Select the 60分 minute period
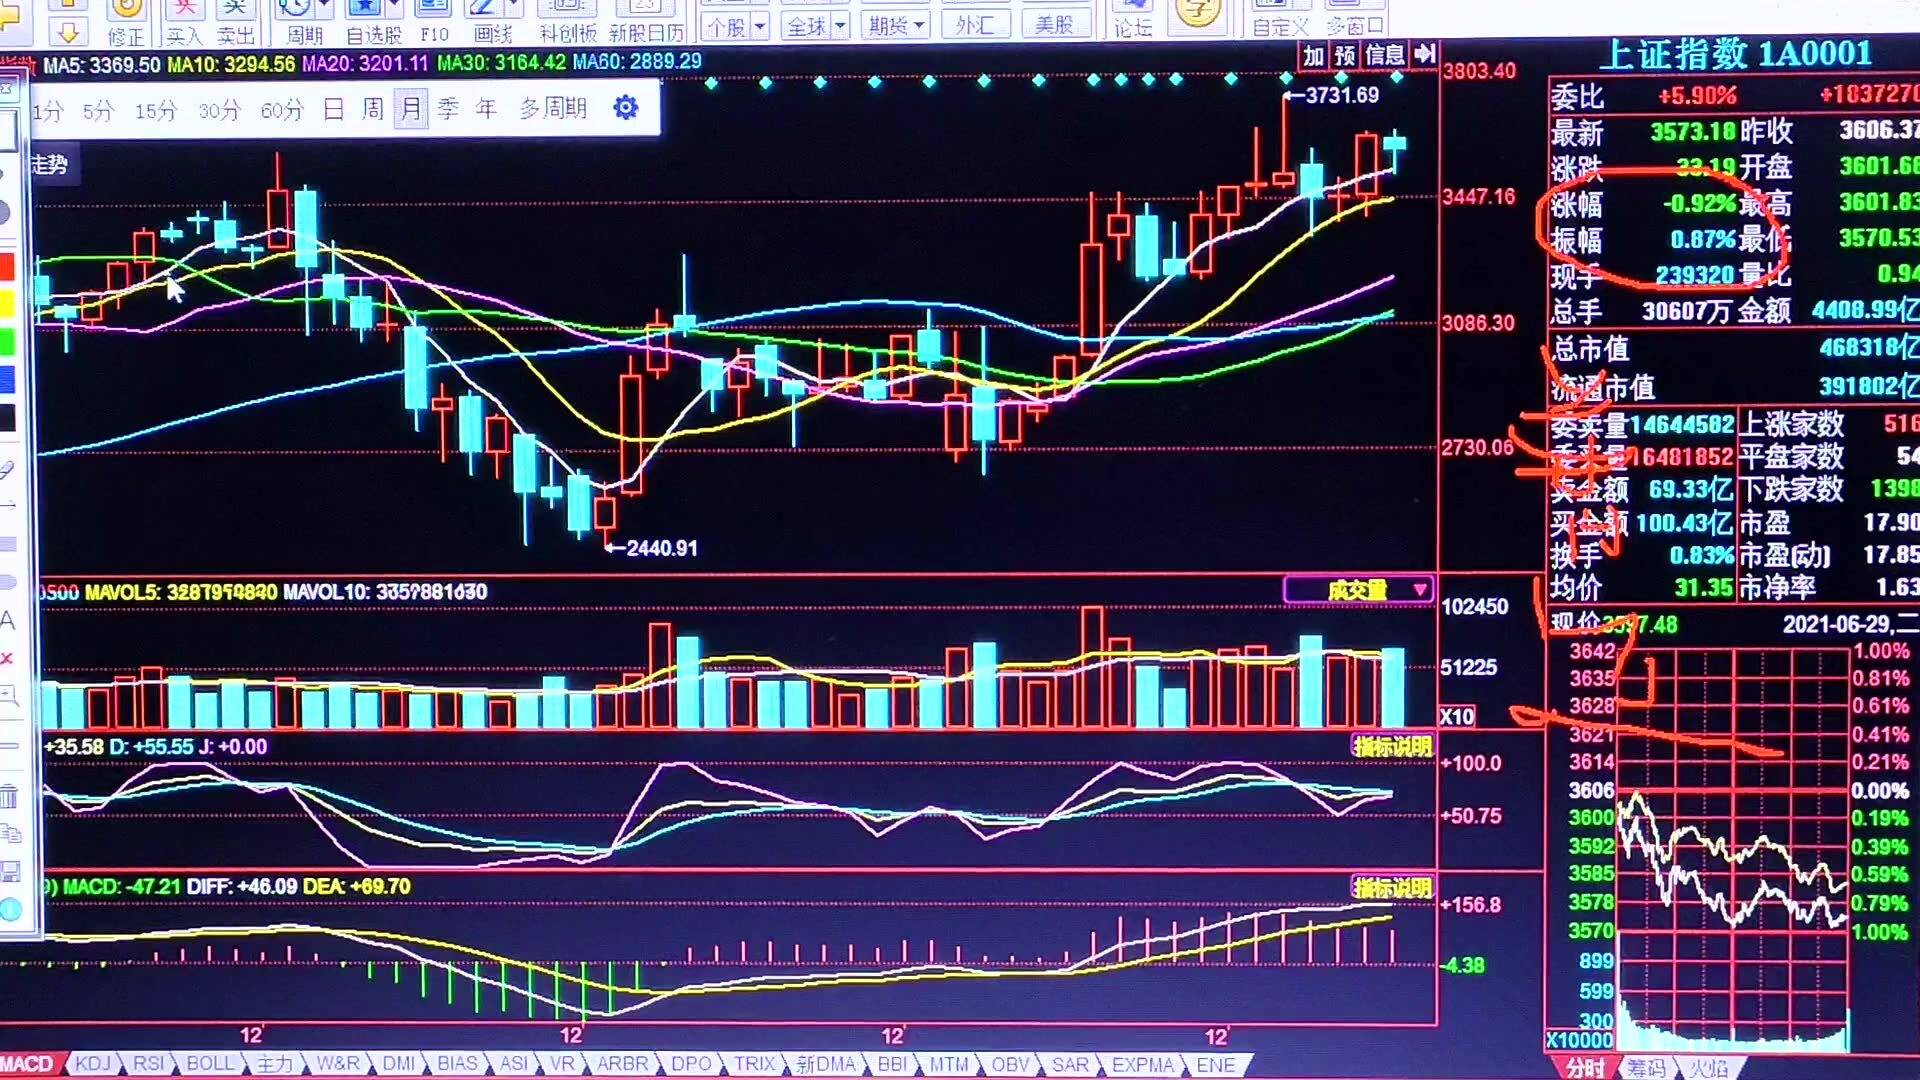 (x=281, y=110)
